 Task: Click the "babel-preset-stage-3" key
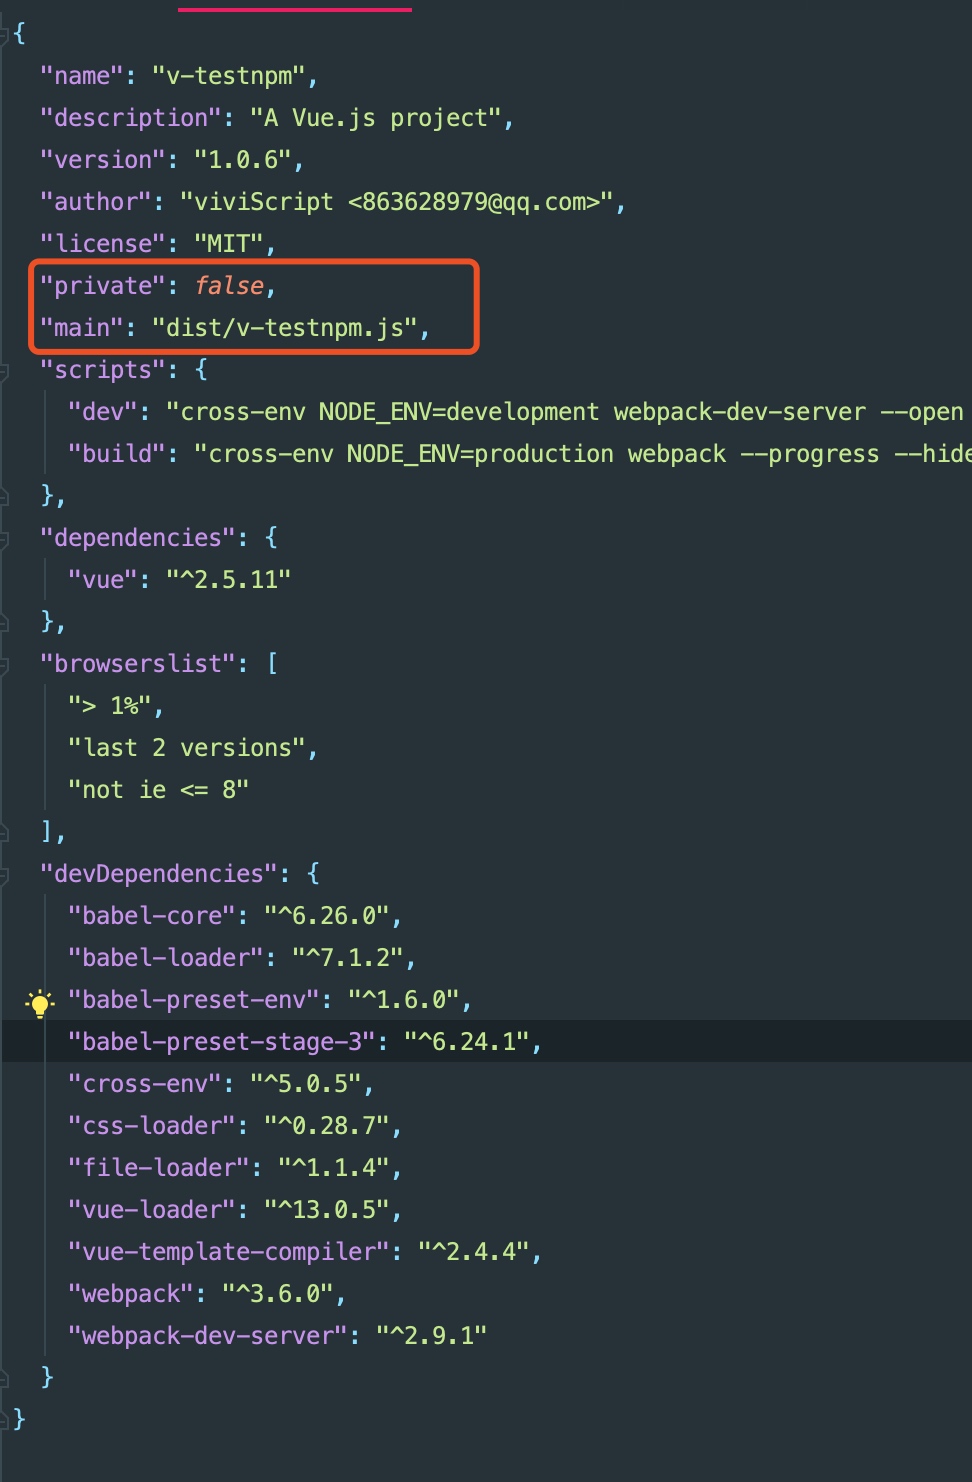coord(222,1042)
